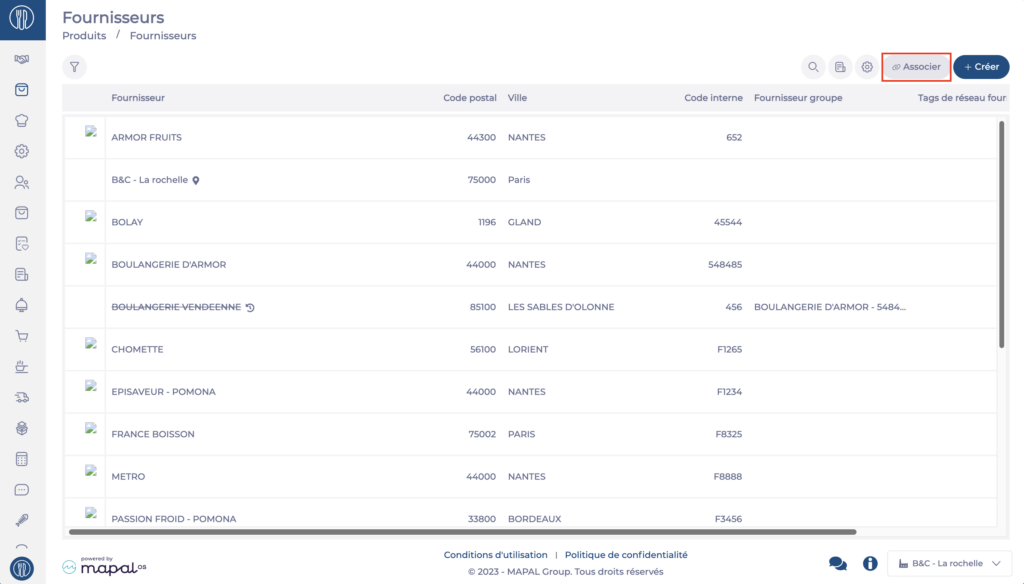Open the shopping cart sidebar icon
This screenshot has height=584, width=1024.
[22, 336]
